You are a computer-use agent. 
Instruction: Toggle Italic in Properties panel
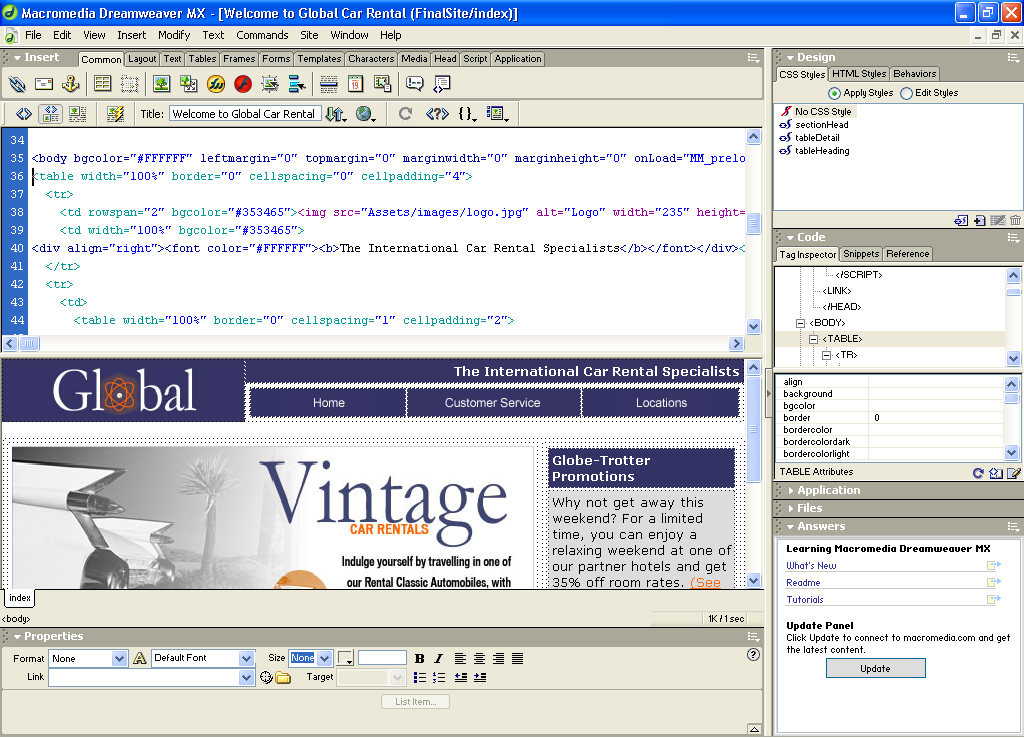tap(438, 658)
